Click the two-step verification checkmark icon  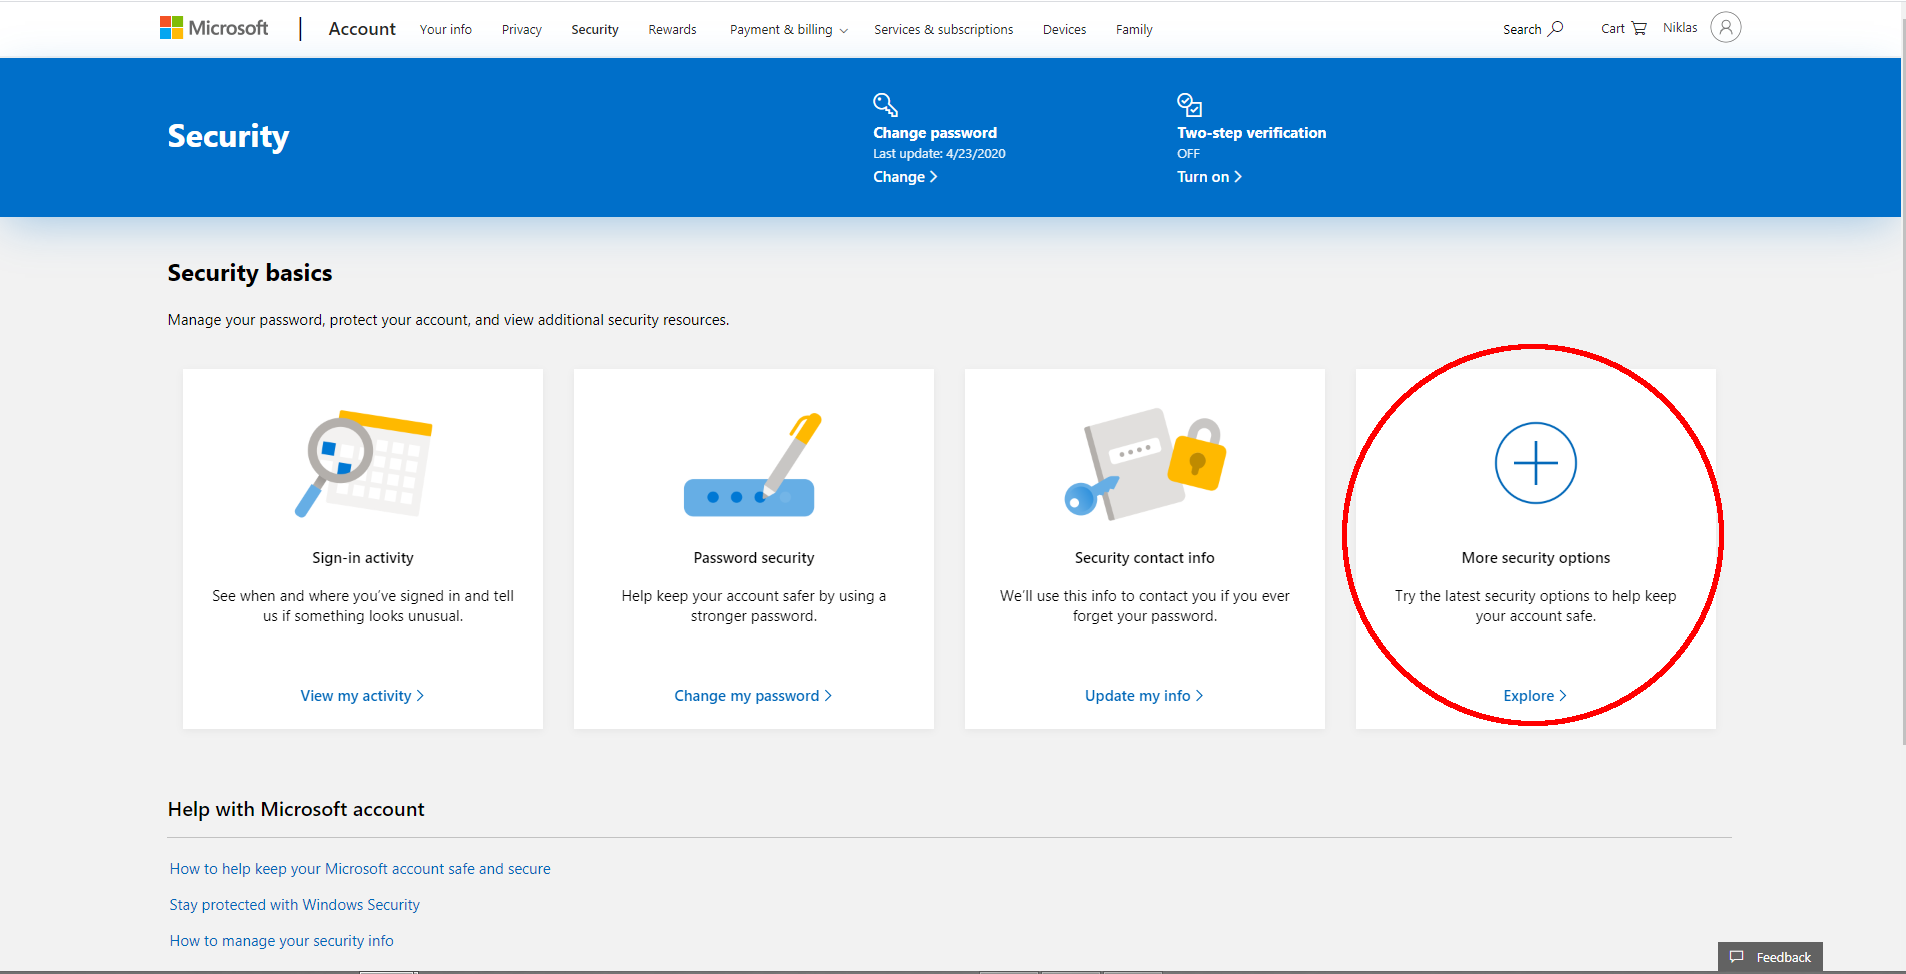pos(1189,105)
